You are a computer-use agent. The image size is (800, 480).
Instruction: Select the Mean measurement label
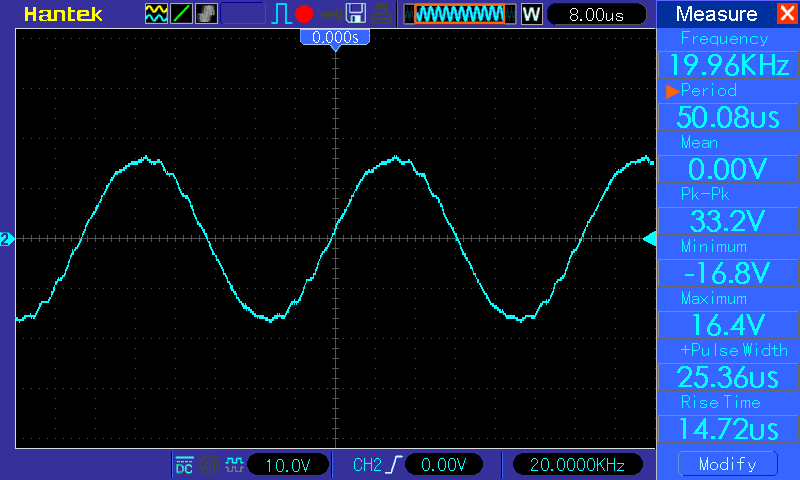point(699,143)
